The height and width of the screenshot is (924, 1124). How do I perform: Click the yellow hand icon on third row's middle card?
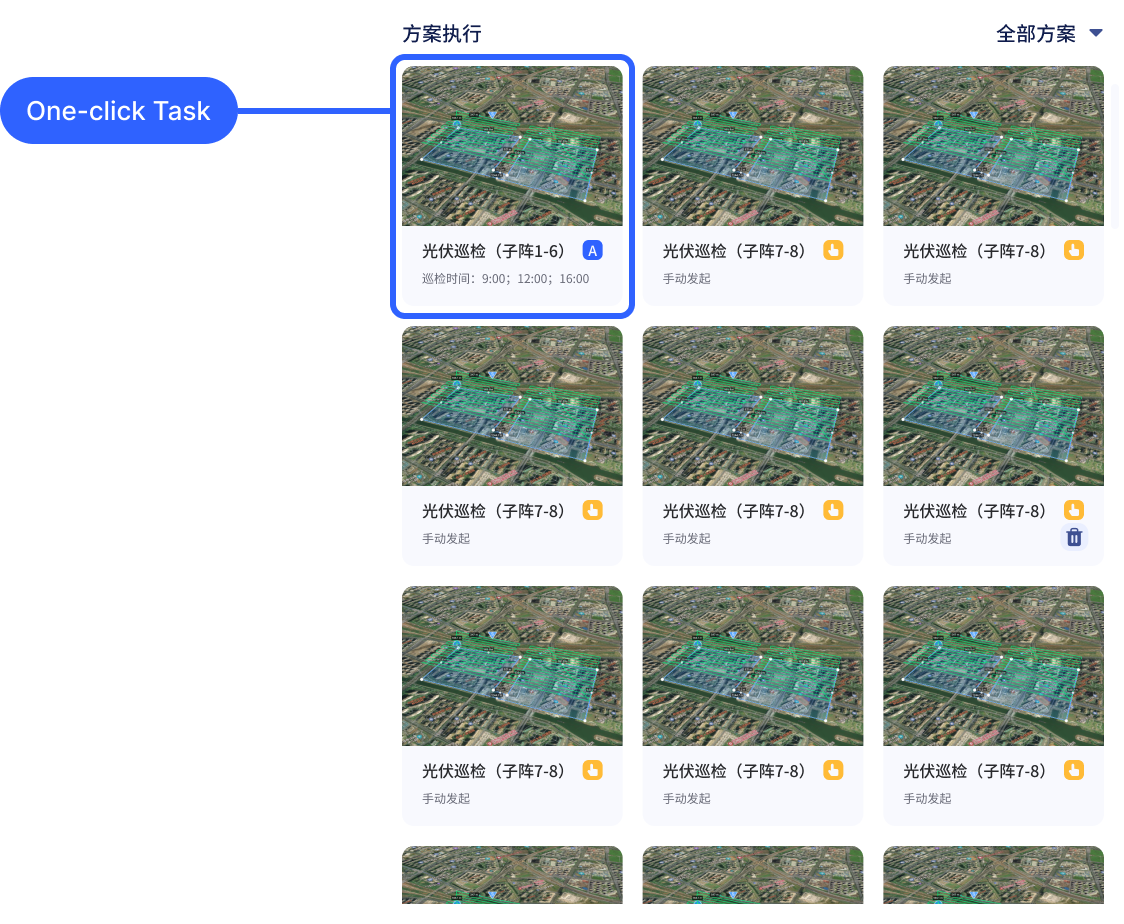tap(833, 771)
